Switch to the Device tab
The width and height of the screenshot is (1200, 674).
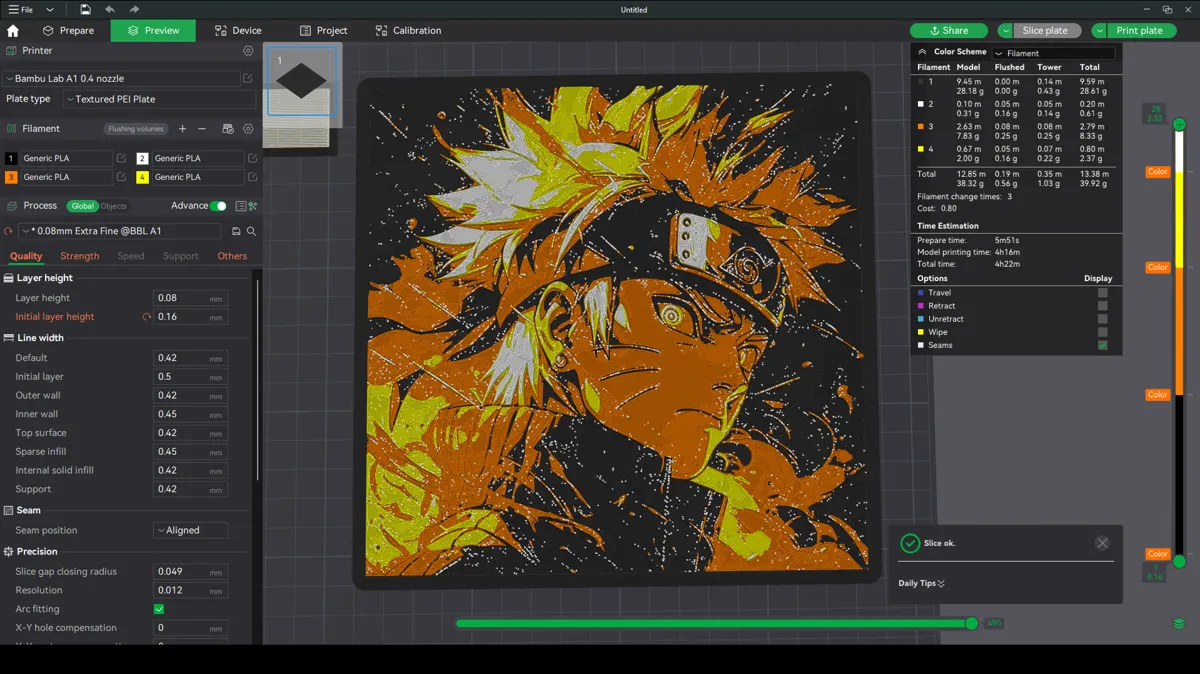pos(237,31)
